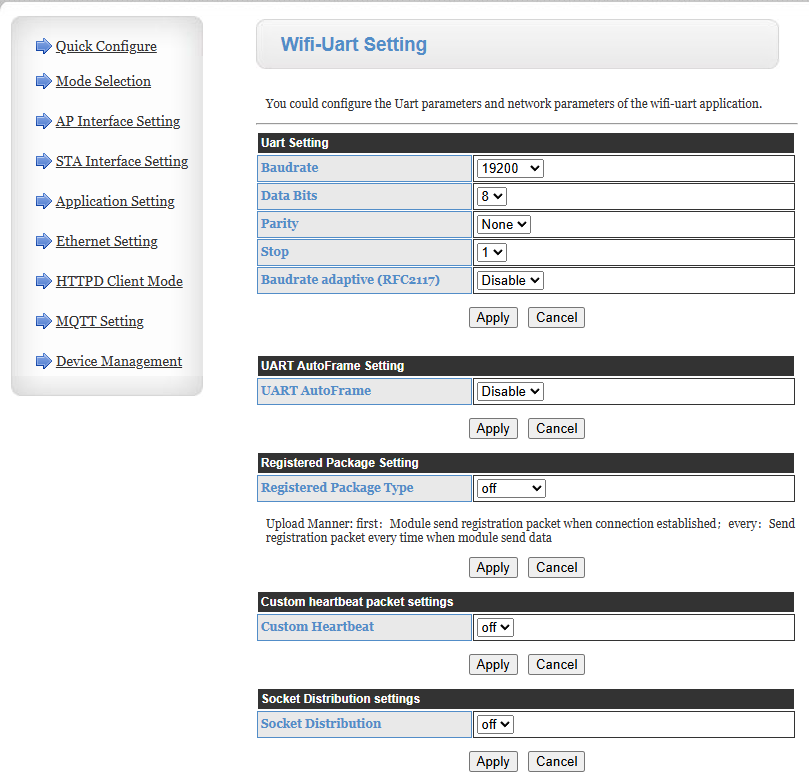Open the Baudrate adaptive (RFC2117) dropdown
809x779 pixels.
509,280
